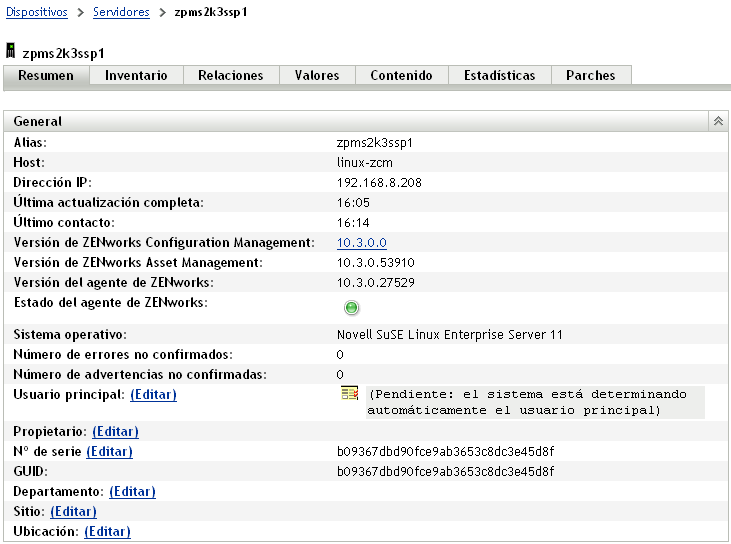Open the Servidores breadcrumb link

coord(121,12)
